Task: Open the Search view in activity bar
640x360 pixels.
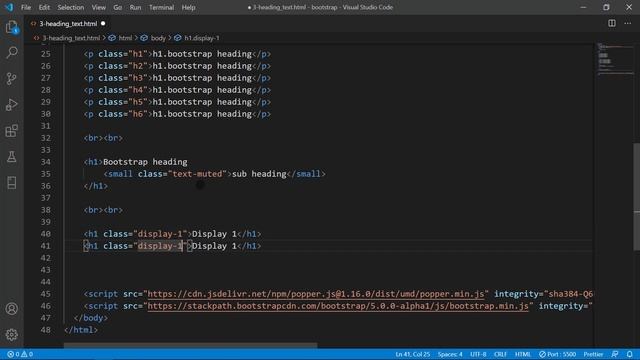Action: pyautogui.click(x=12, y=53)
